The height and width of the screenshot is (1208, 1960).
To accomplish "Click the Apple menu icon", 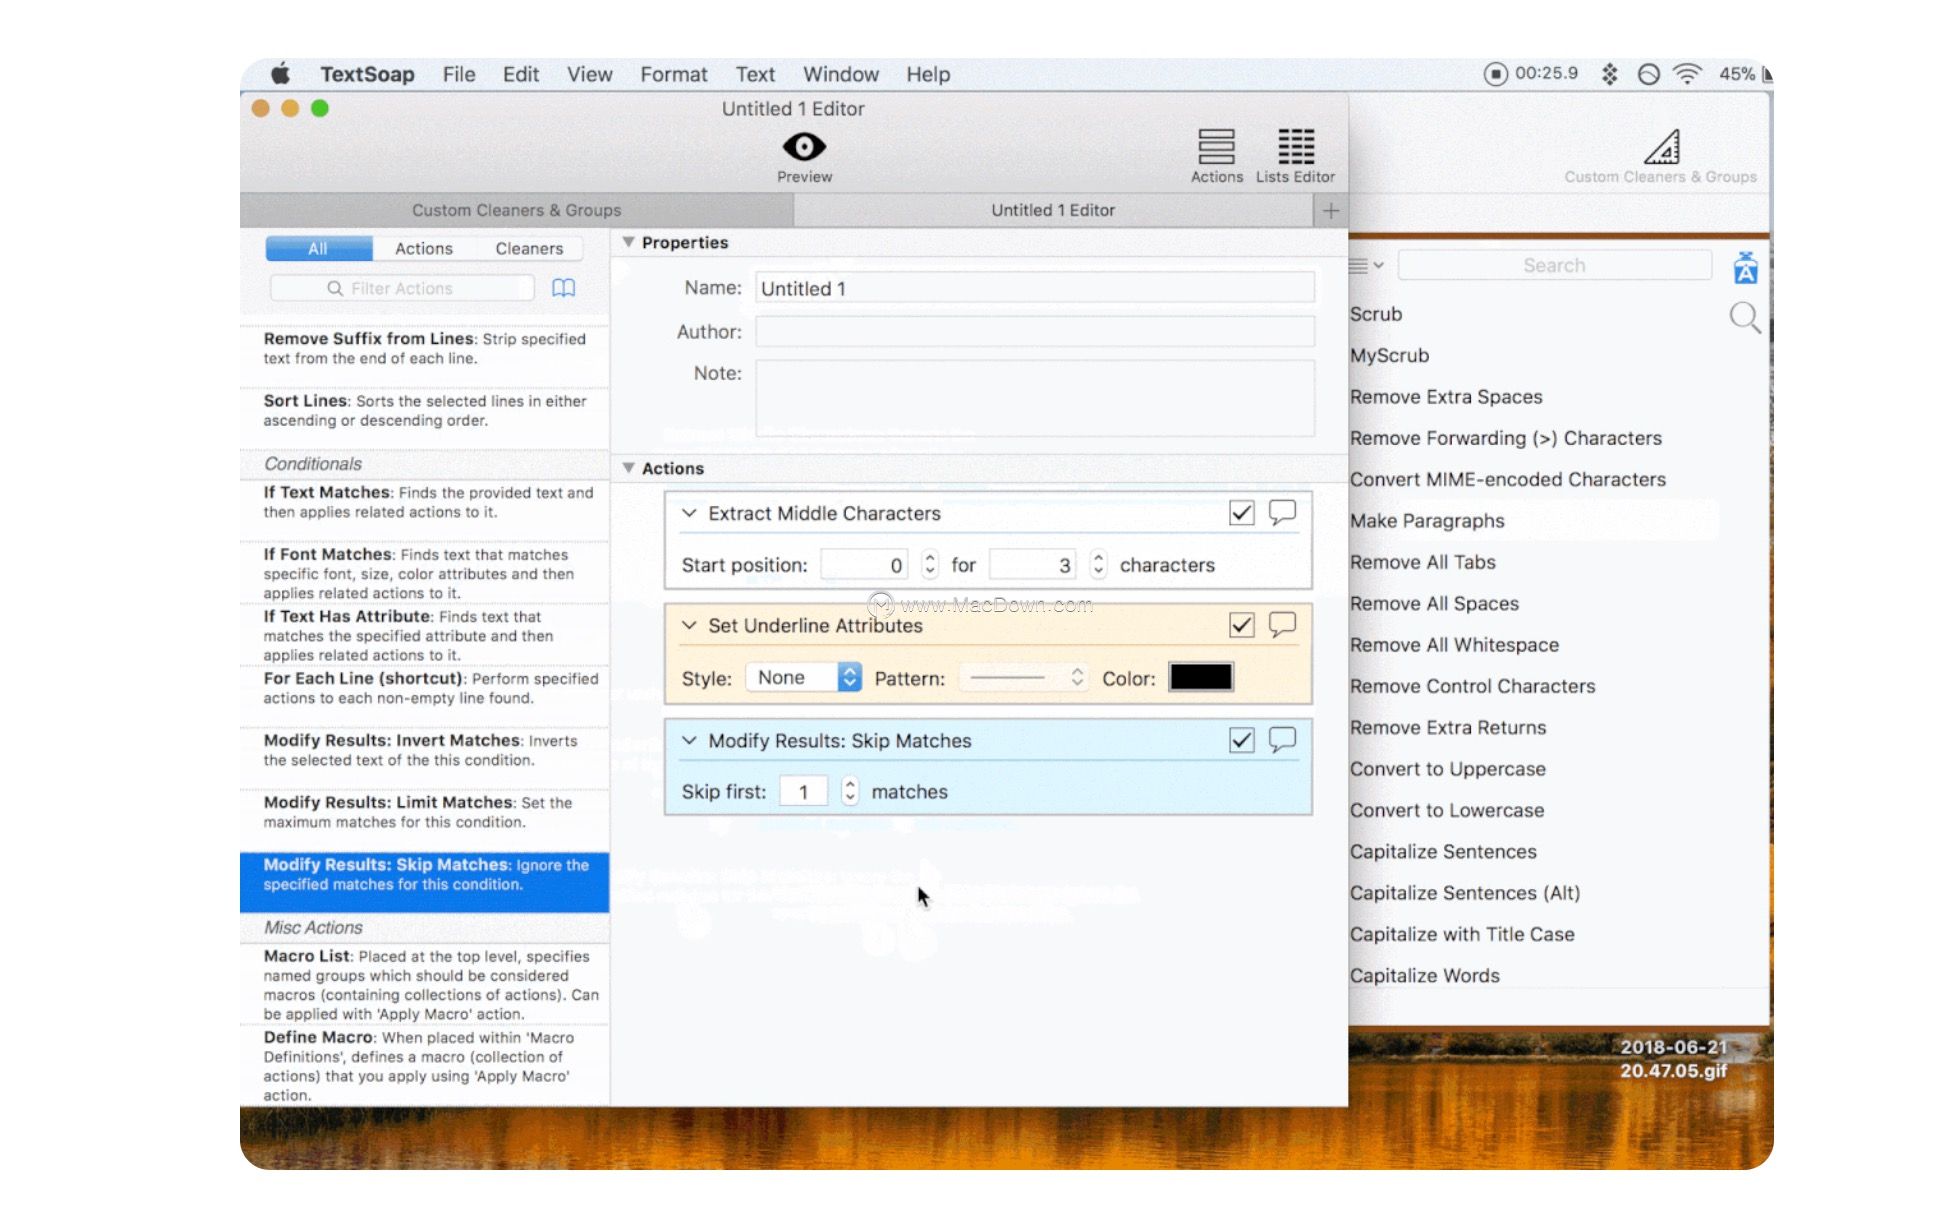I will (x=281, y=73).
